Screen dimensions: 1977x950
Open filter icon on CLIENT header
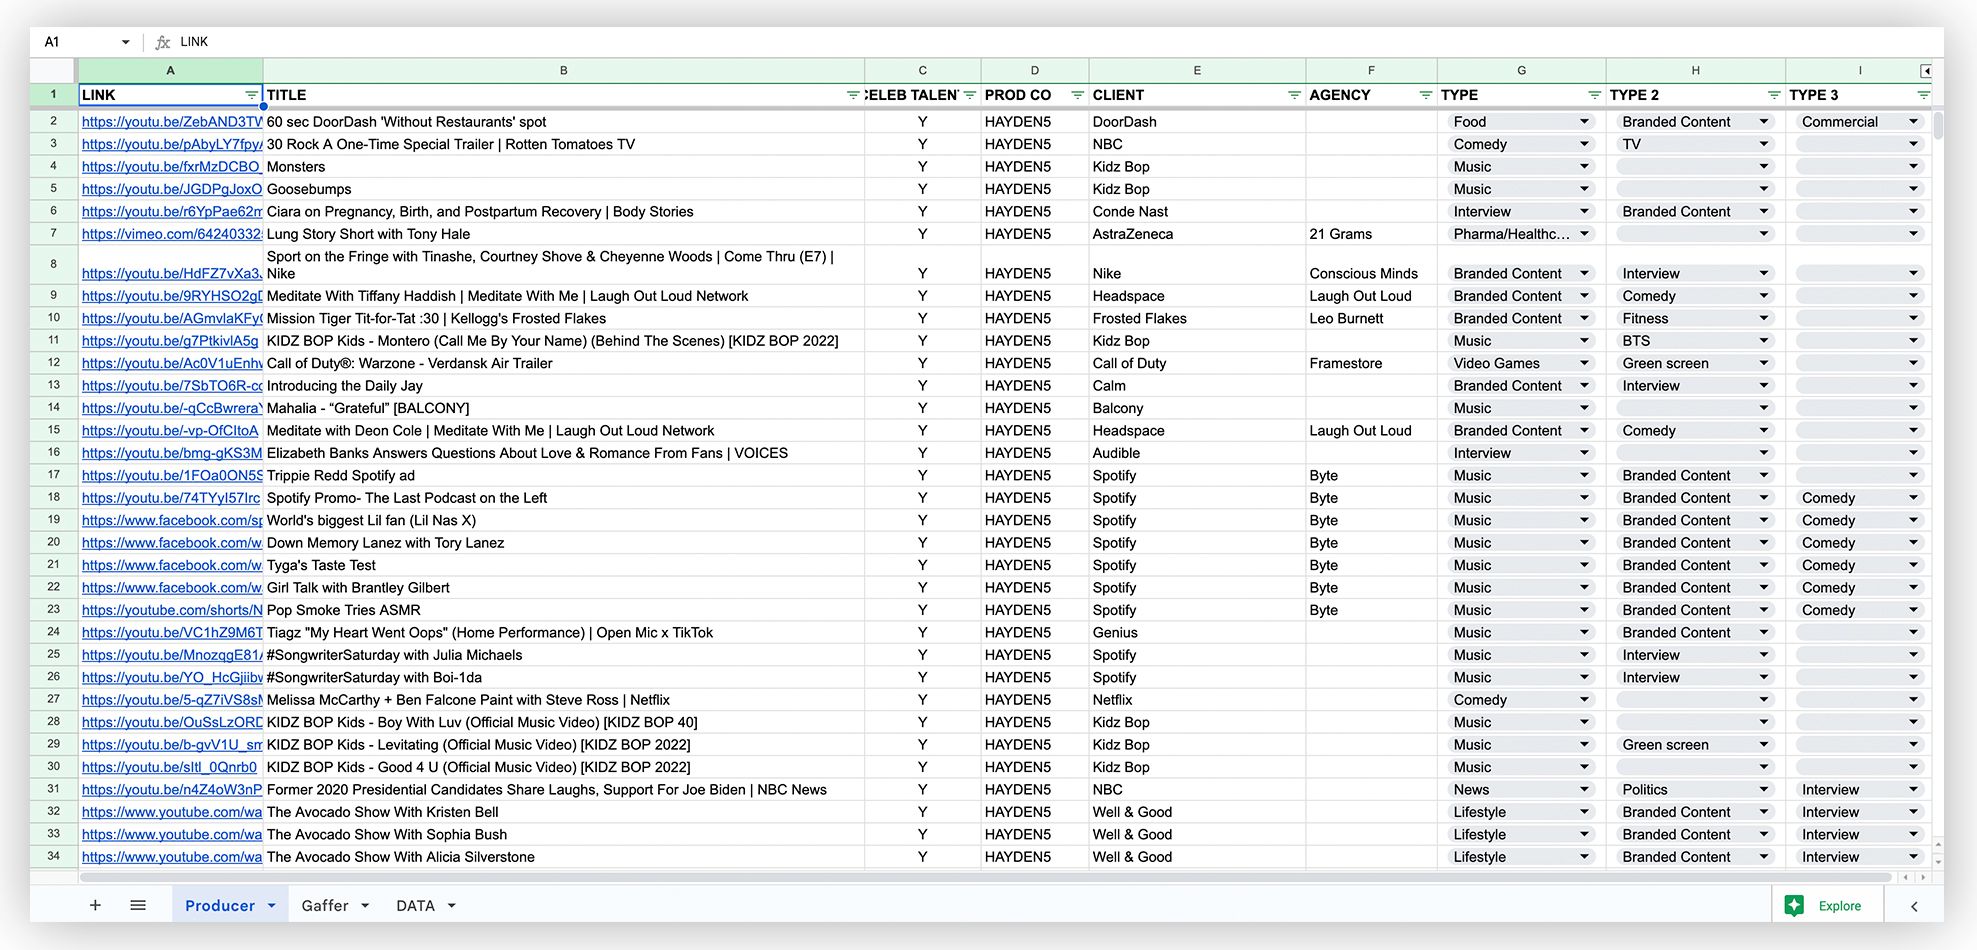(x=1294, y=95)
